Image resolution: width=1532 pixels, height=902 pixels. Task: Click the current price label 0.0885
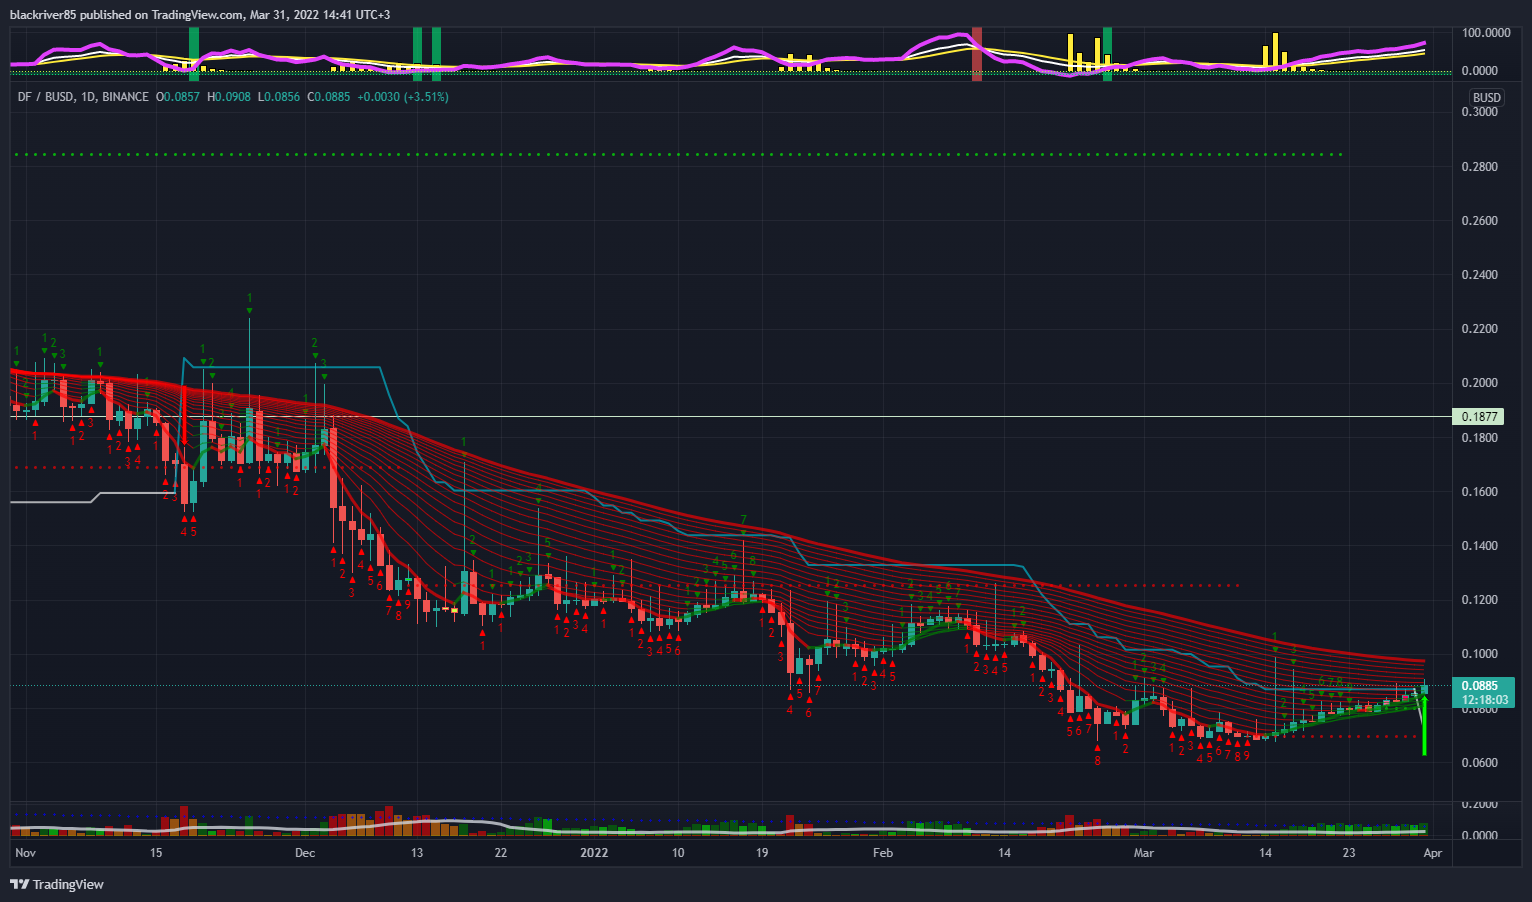(1479, 686)
